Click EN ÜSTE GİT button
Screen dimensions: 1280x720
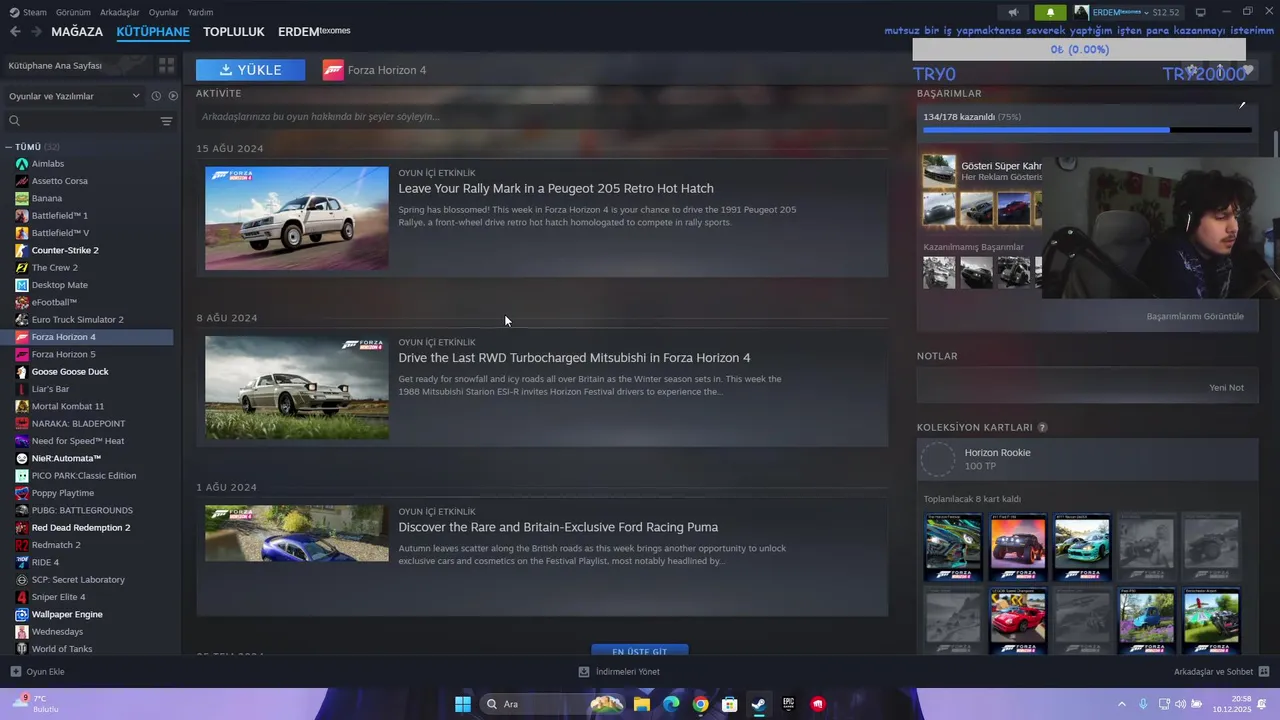[640, 651]
